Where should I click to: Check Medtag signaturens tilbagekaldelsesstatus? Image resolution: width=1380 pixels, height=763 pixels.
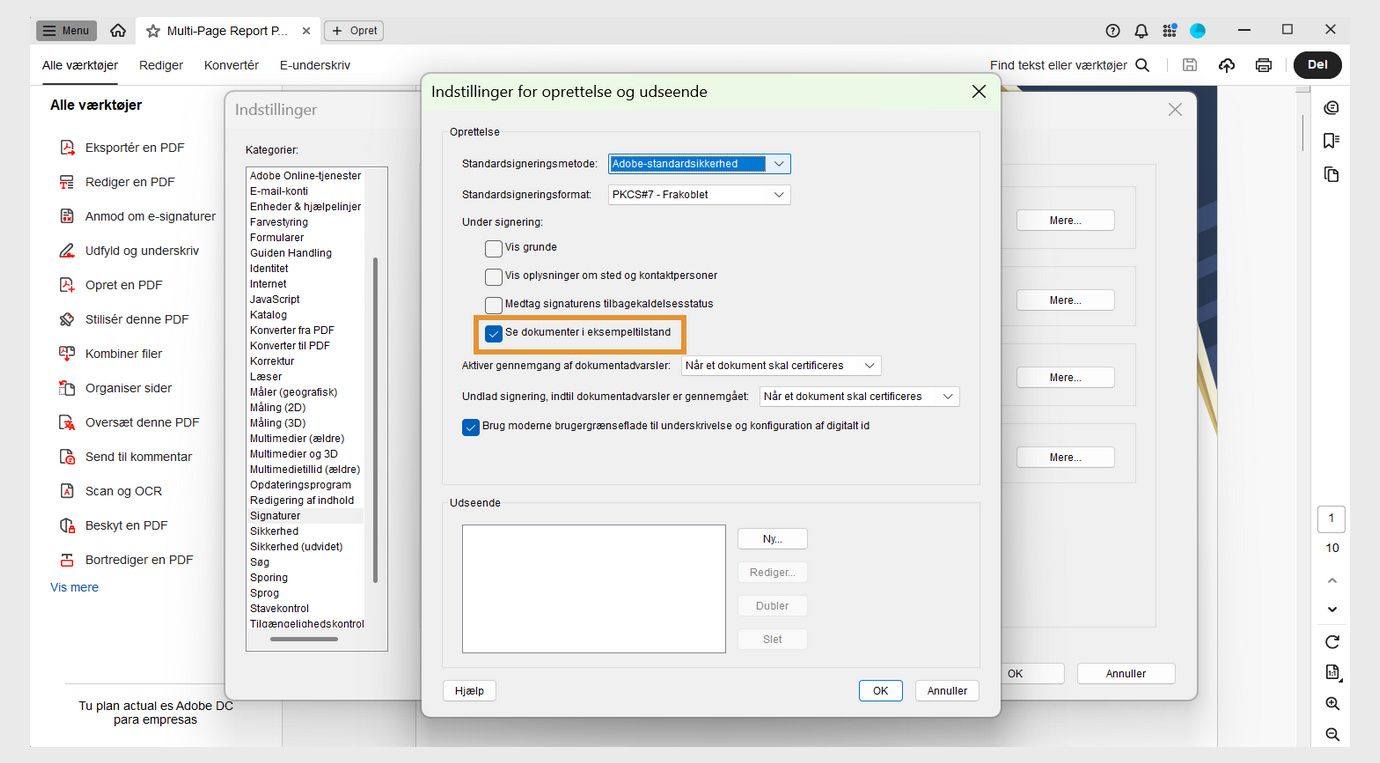click(494, 304)
